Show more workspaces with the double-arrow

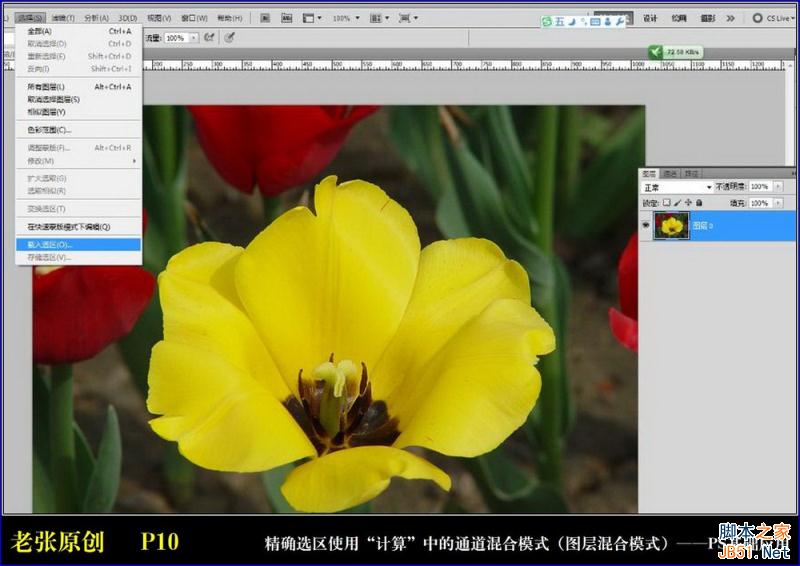click(731, 18)
